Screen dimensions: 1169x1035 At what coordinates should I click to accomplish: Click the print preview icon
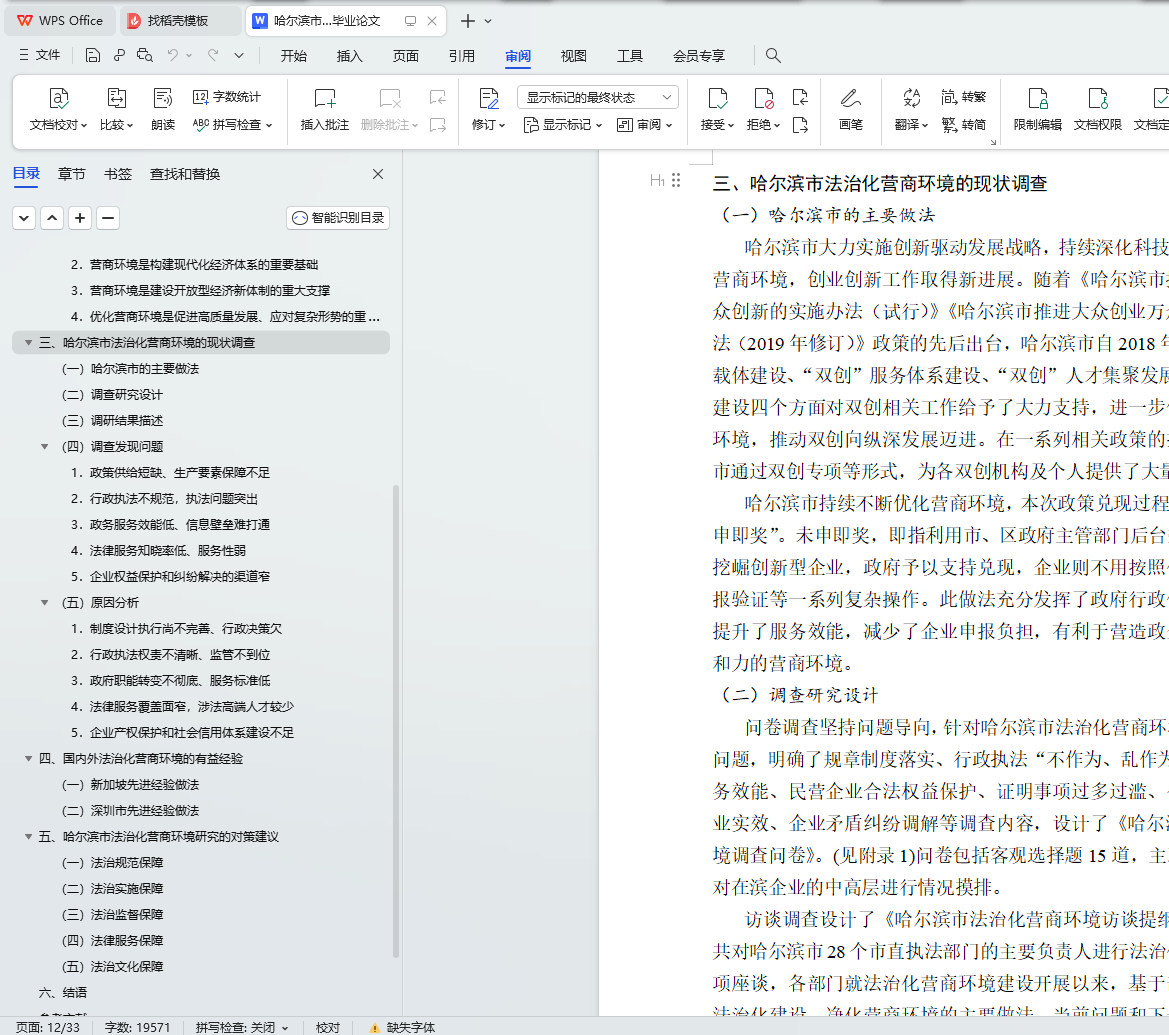(x=145, y=55)
